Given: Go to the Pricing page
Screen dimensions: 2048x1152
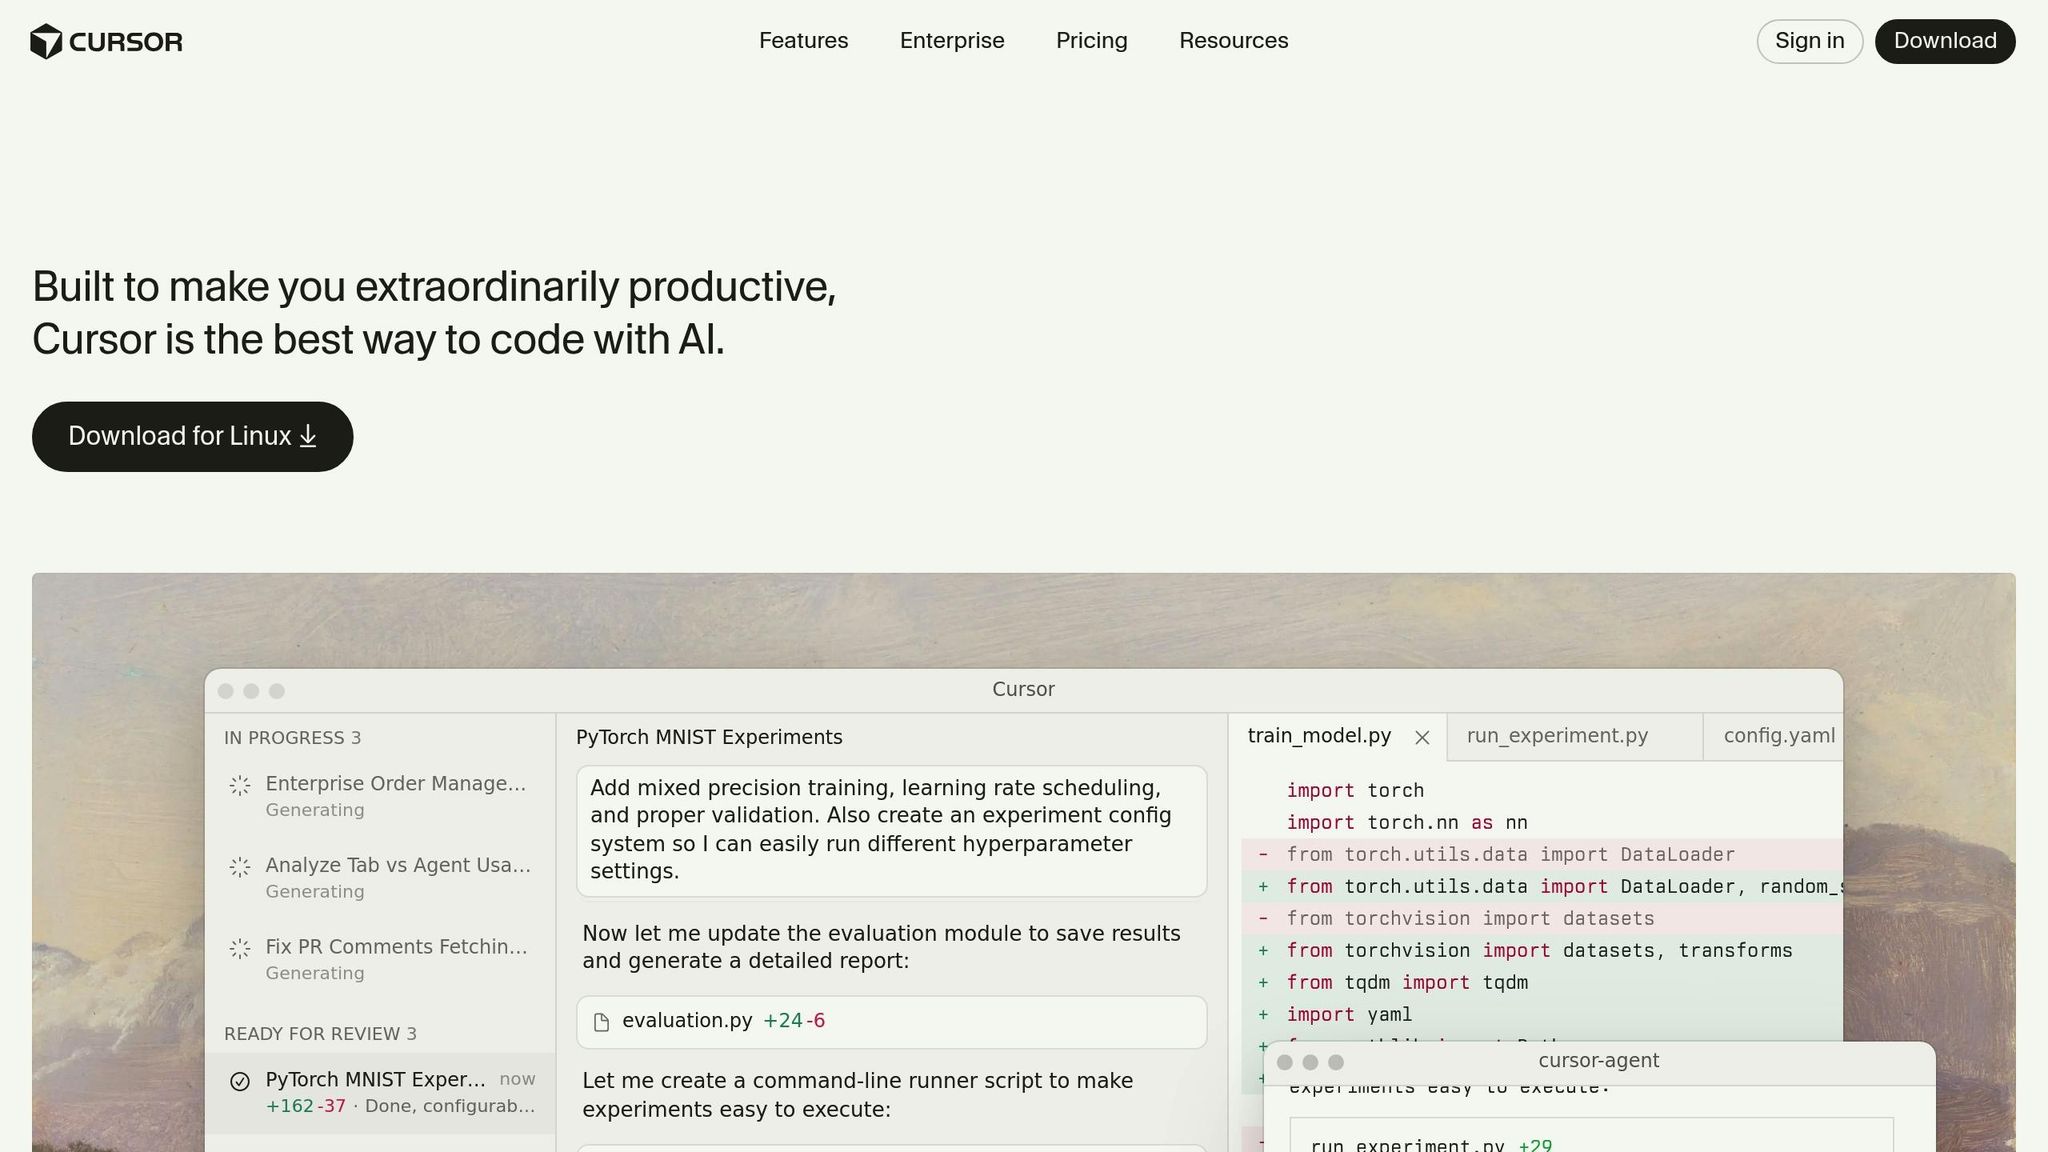Looking at the screenshot, I should pyautogui.click(x=1091, y=41).
